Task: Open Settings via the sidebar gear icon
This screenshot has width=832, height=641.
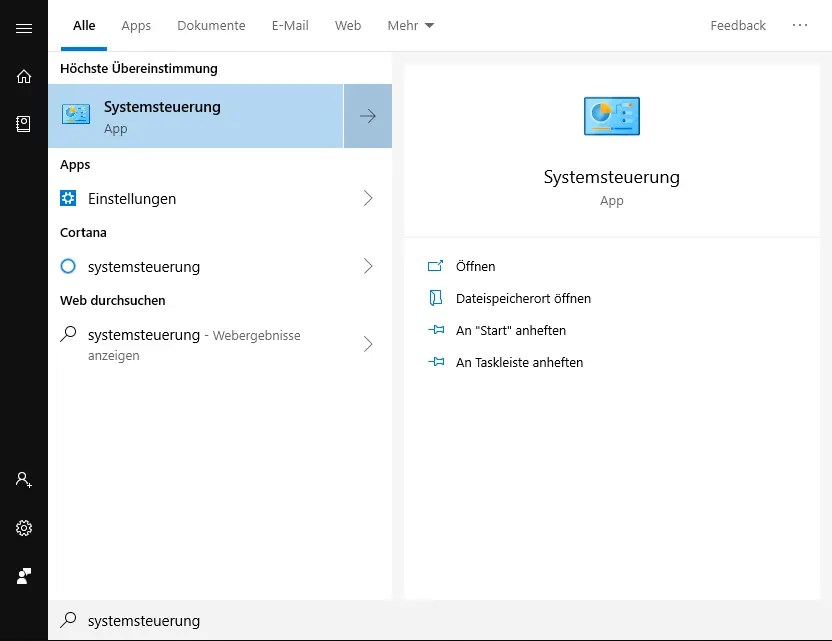Action: 23,528
